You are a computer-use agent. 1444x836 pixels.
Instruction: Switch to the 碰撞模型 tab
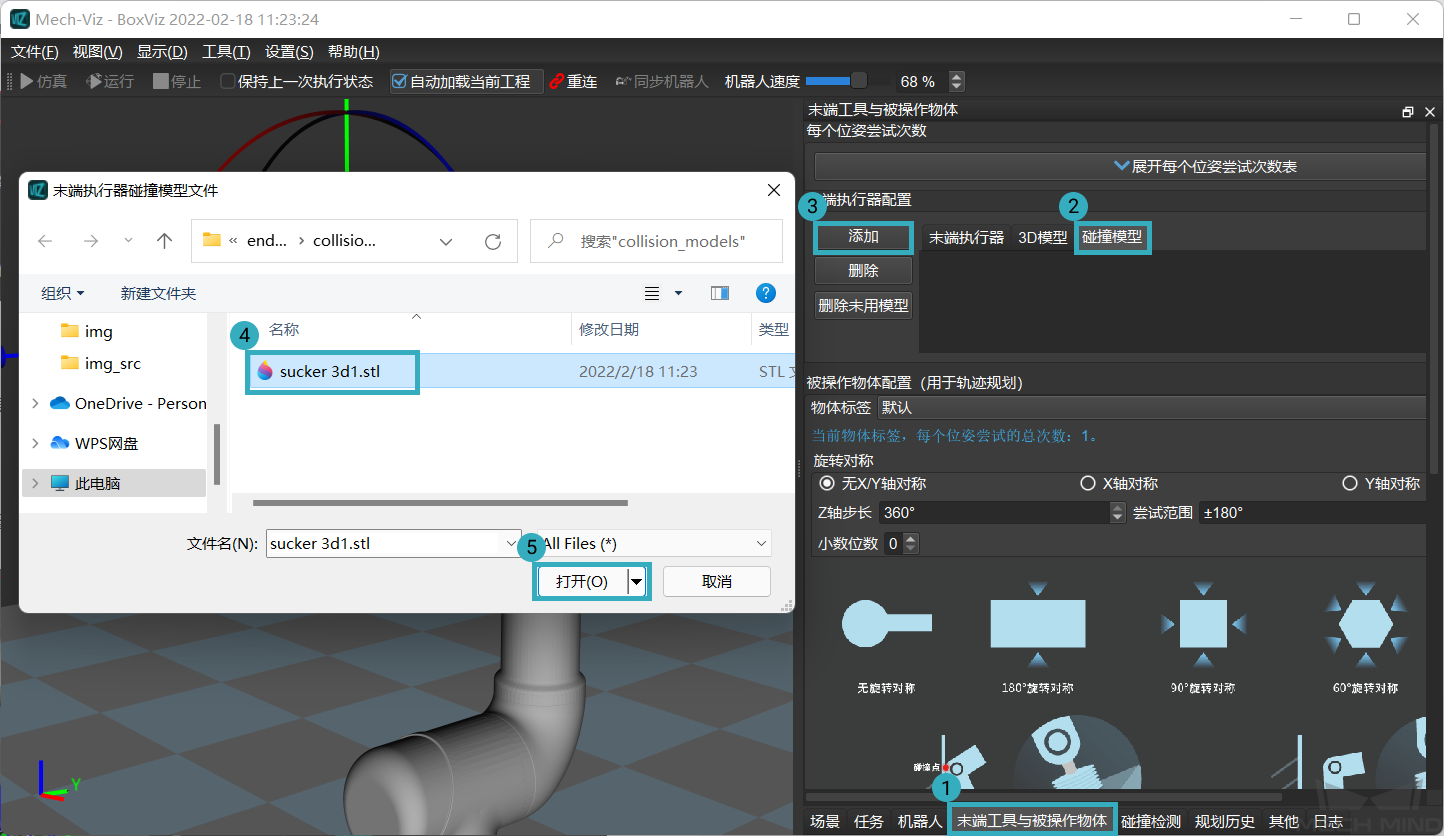coord(1112,238)
